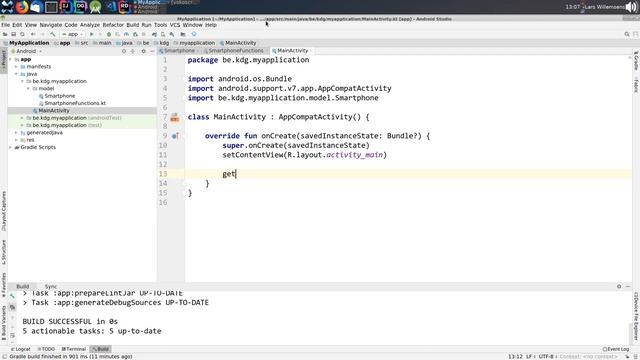Open the Event Log

click(x=616, y=349)
